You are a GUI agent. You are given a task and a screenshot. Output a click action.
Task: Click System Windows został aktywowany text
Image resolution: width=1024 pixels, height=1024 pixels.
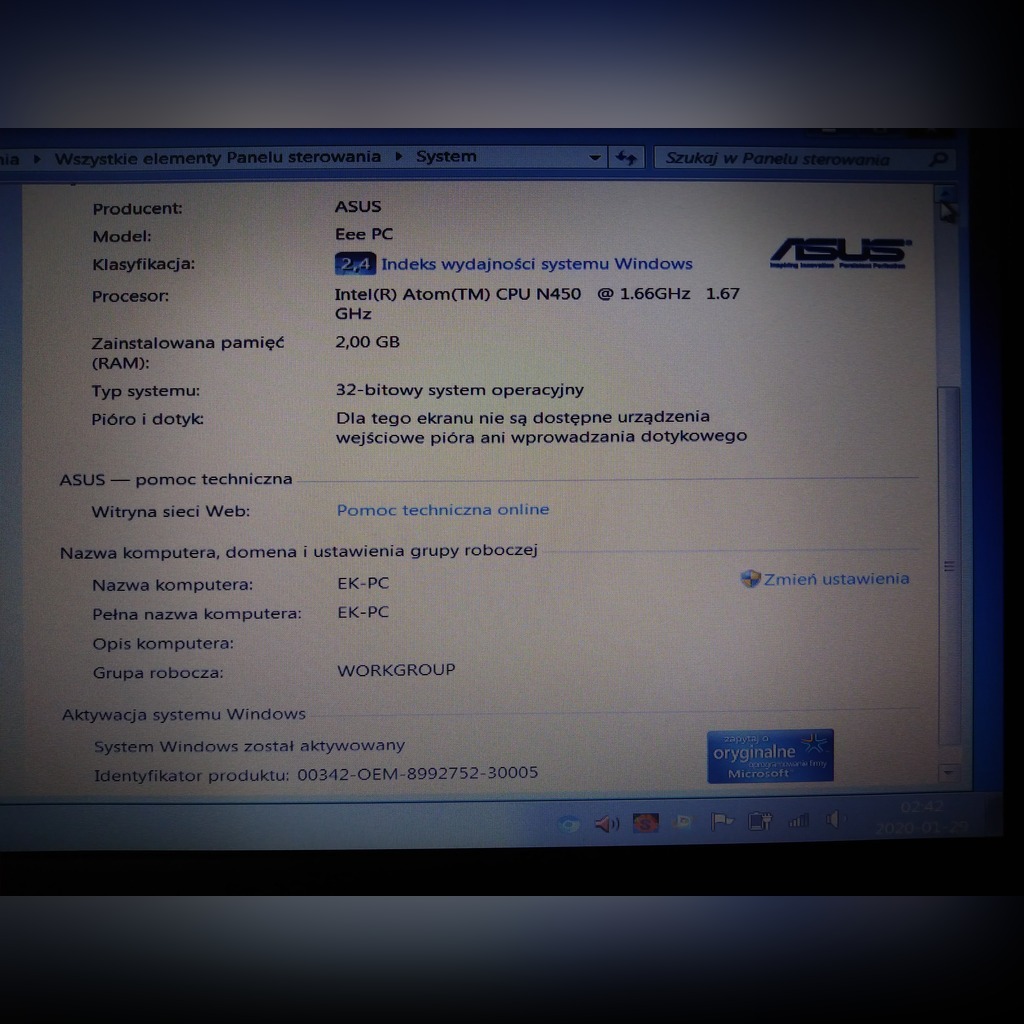(x=249, y=746)
